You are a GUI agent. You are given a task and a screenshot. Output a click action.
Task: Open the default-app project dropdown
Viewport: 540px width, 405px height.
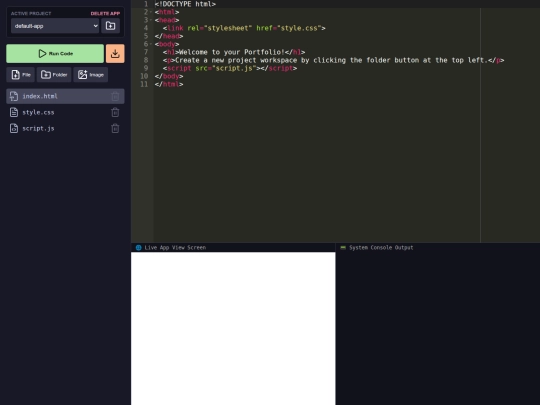(55, 26)
